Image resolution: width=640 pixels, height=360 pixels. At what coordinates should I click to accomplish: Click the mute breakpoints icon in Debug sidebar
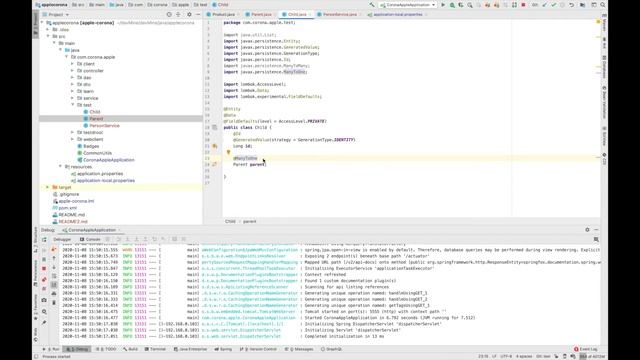coord(44,289)
